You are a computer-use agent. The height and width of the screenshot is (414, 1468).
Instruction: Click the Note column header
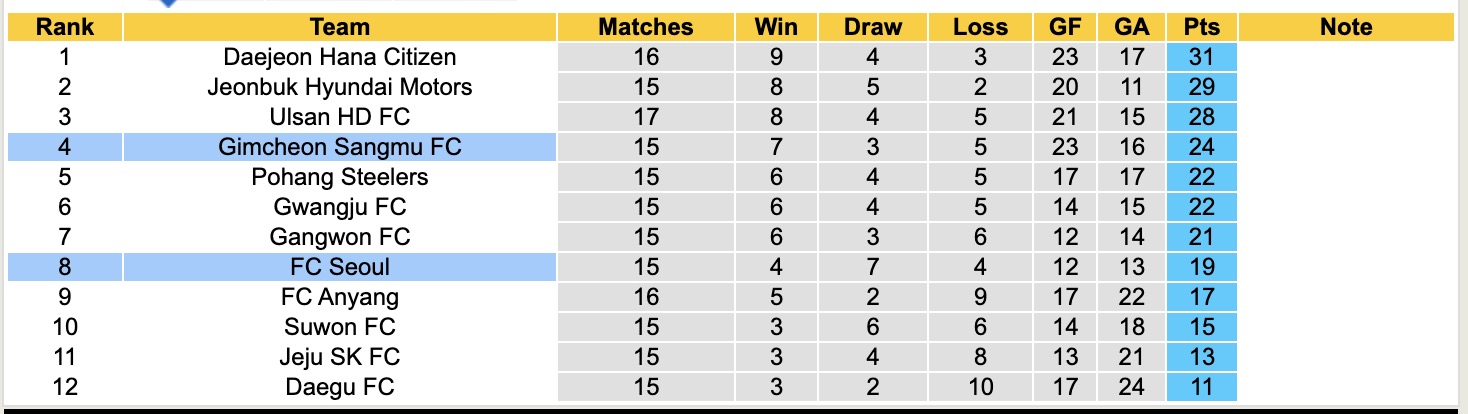click(1346, 27)
